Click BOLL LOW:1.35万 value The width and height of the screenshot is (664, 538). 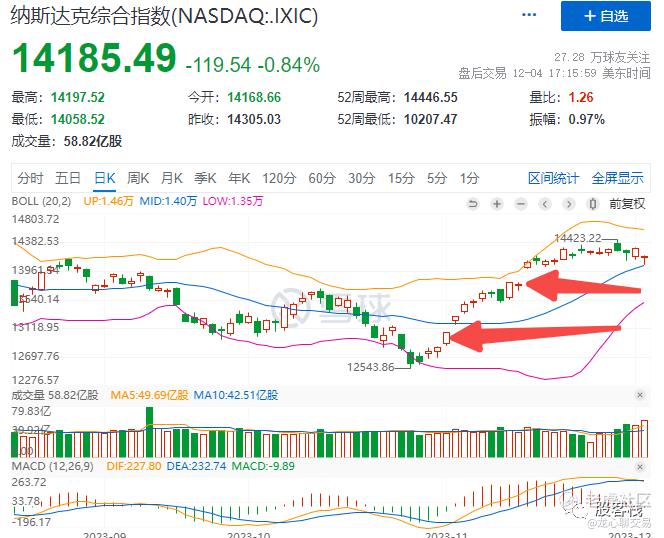pos(232,201)
